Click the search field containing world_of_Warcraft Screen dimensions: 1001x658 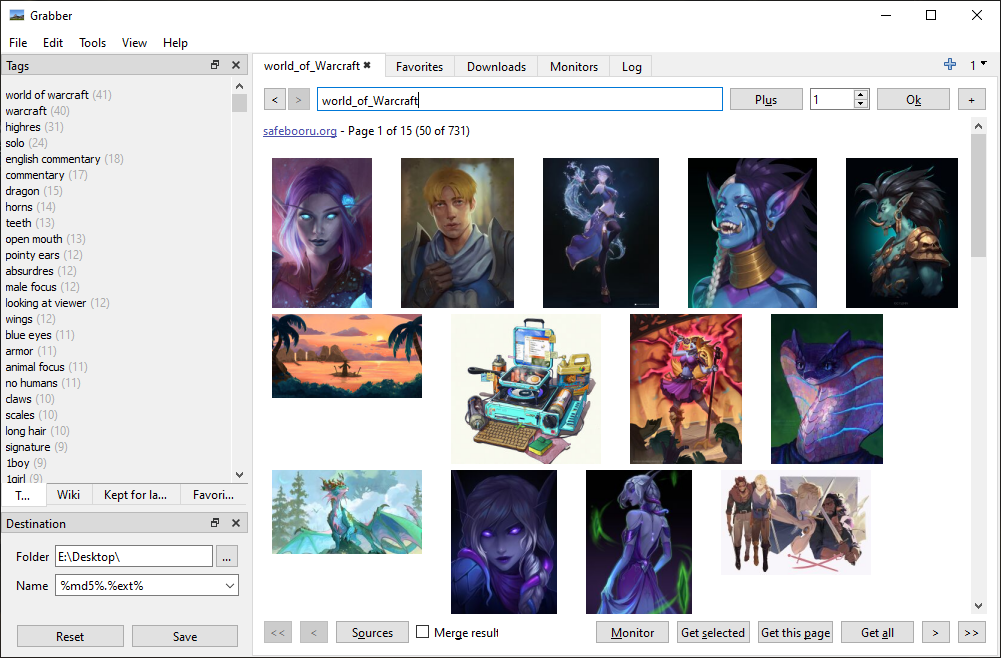click(x=520, y=100)
